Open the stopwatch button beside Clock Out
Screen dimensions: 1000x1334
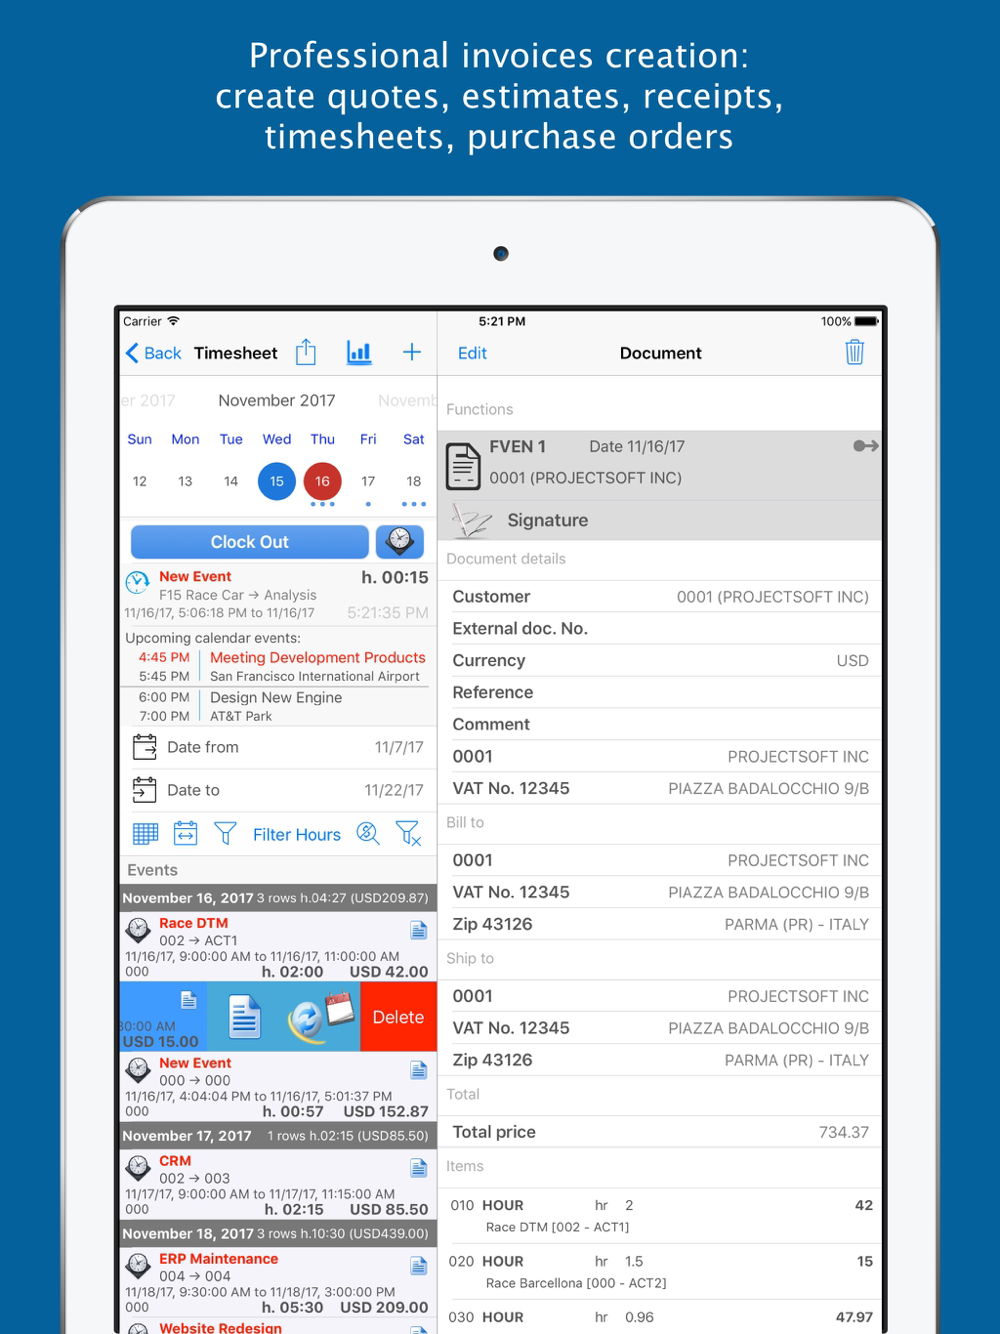(x=400, y=542)
